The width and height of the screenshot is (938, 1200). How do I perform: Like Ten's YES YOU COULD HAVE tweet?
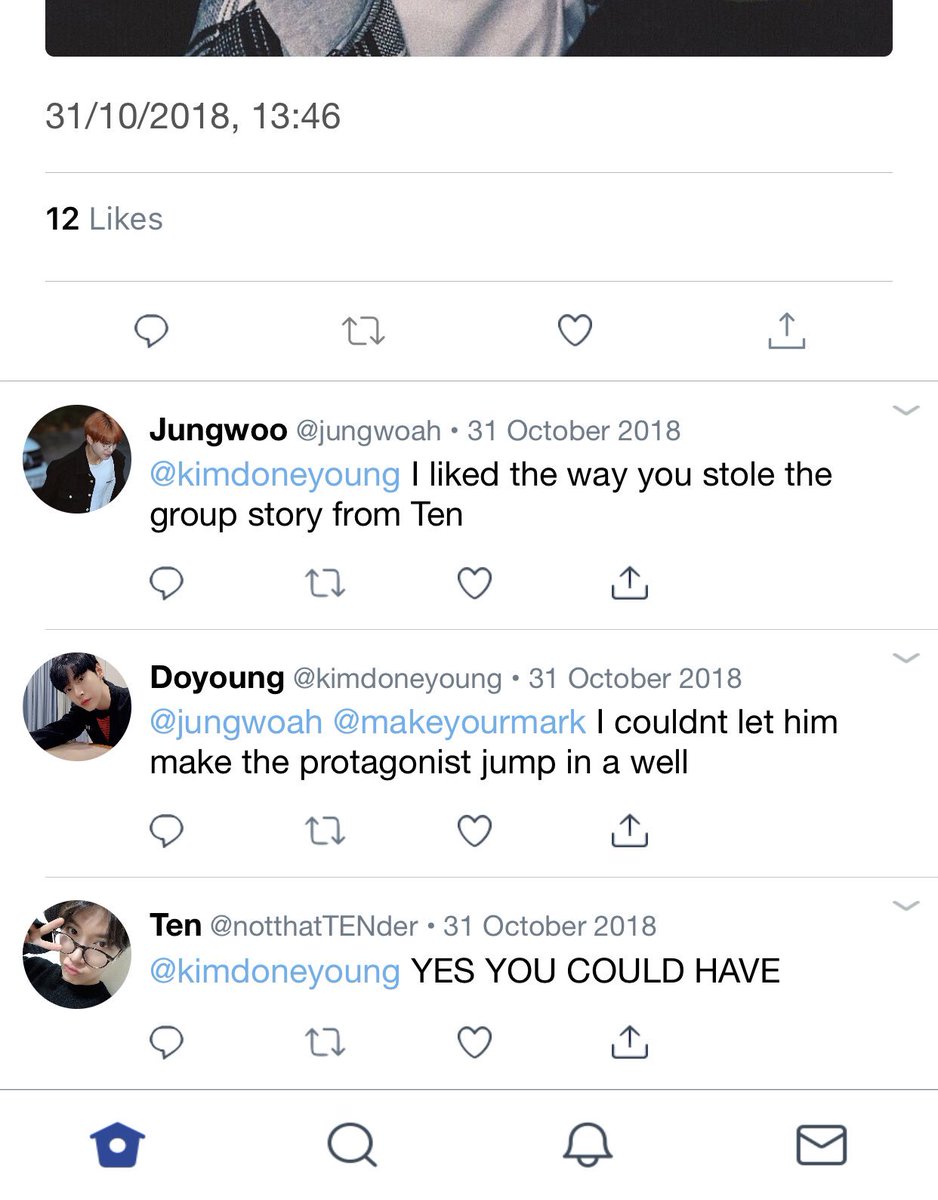click(x=474, y=1043)
